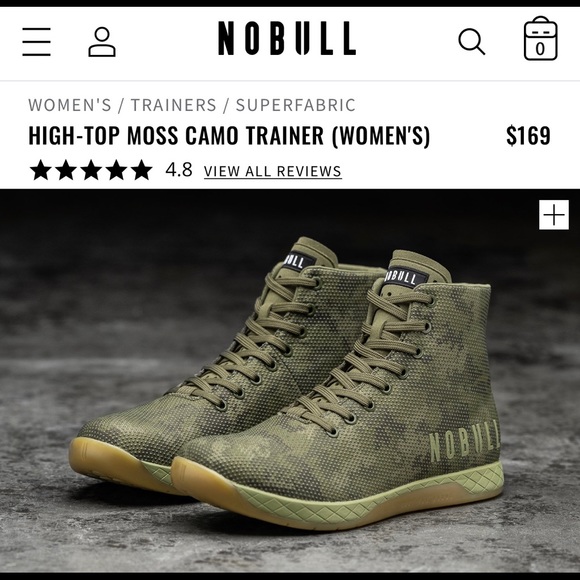Tap the NOBULL side logo on the shoe
This screenshot has height=580, width=580.
pyautogui.click(x=465, y=444)
